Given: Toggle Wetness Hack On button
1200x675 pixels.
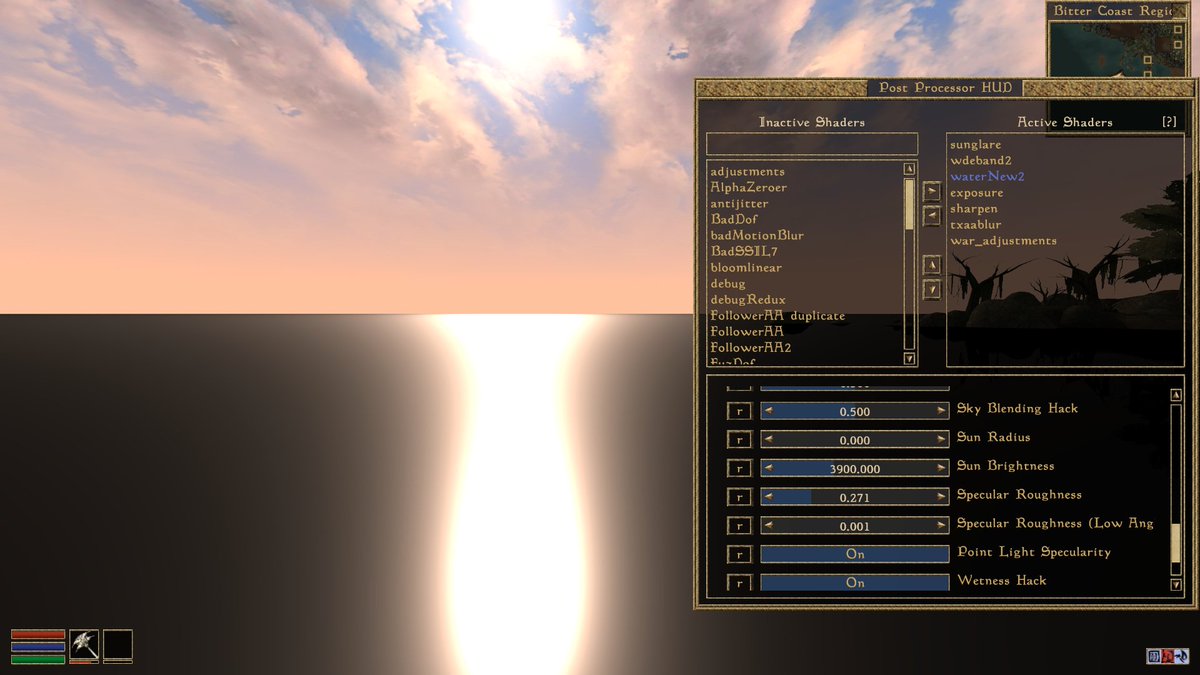Looking at the screenshot, I should tap(855, 582).
